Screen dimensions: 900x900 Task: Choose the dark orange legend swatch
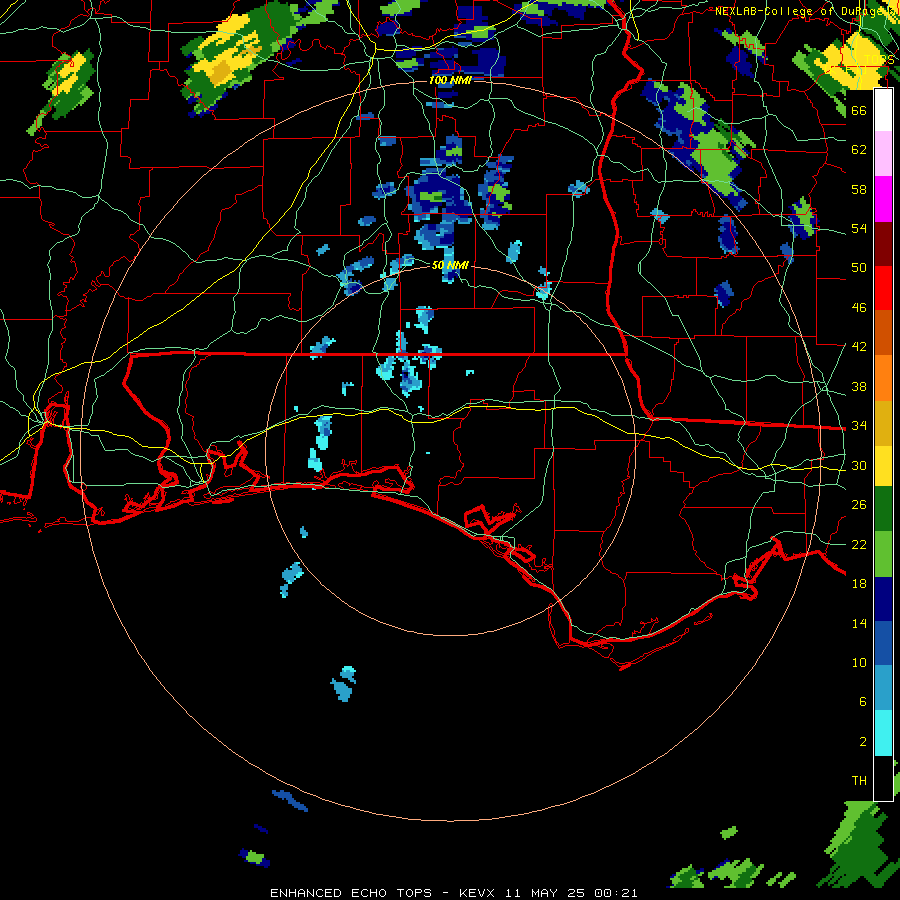[883, 332]
